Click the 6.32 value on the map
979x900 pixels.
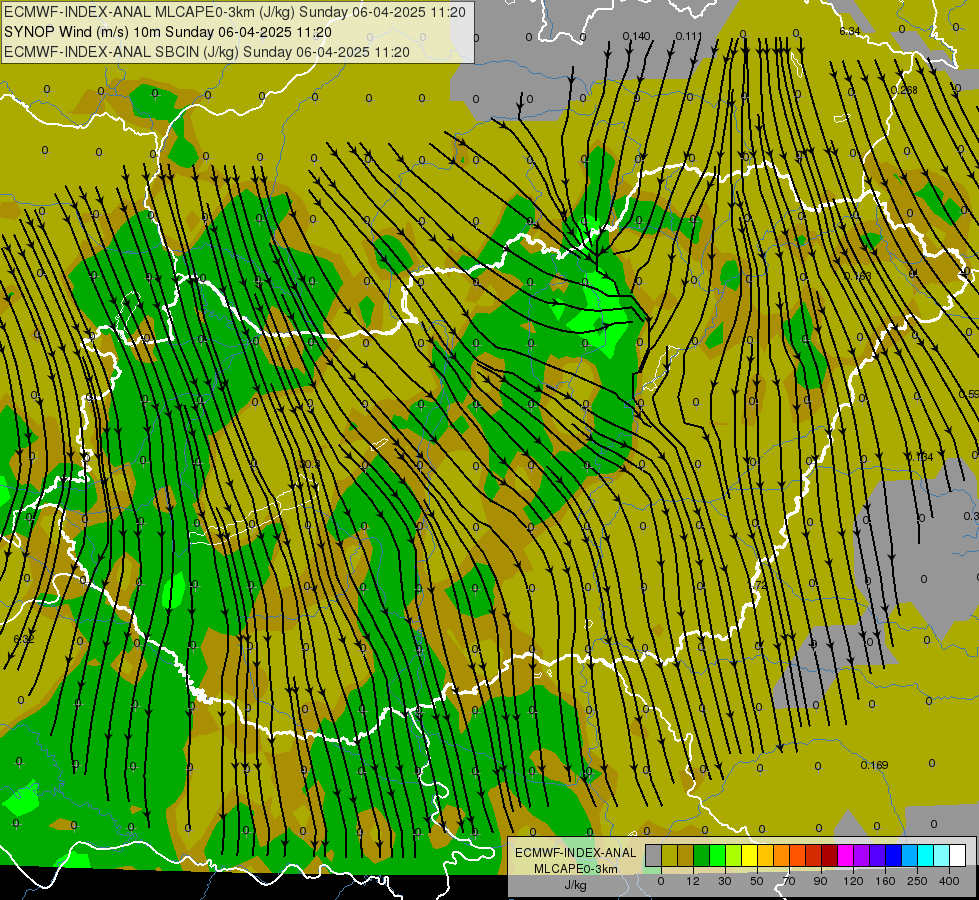tap(24, 639)
